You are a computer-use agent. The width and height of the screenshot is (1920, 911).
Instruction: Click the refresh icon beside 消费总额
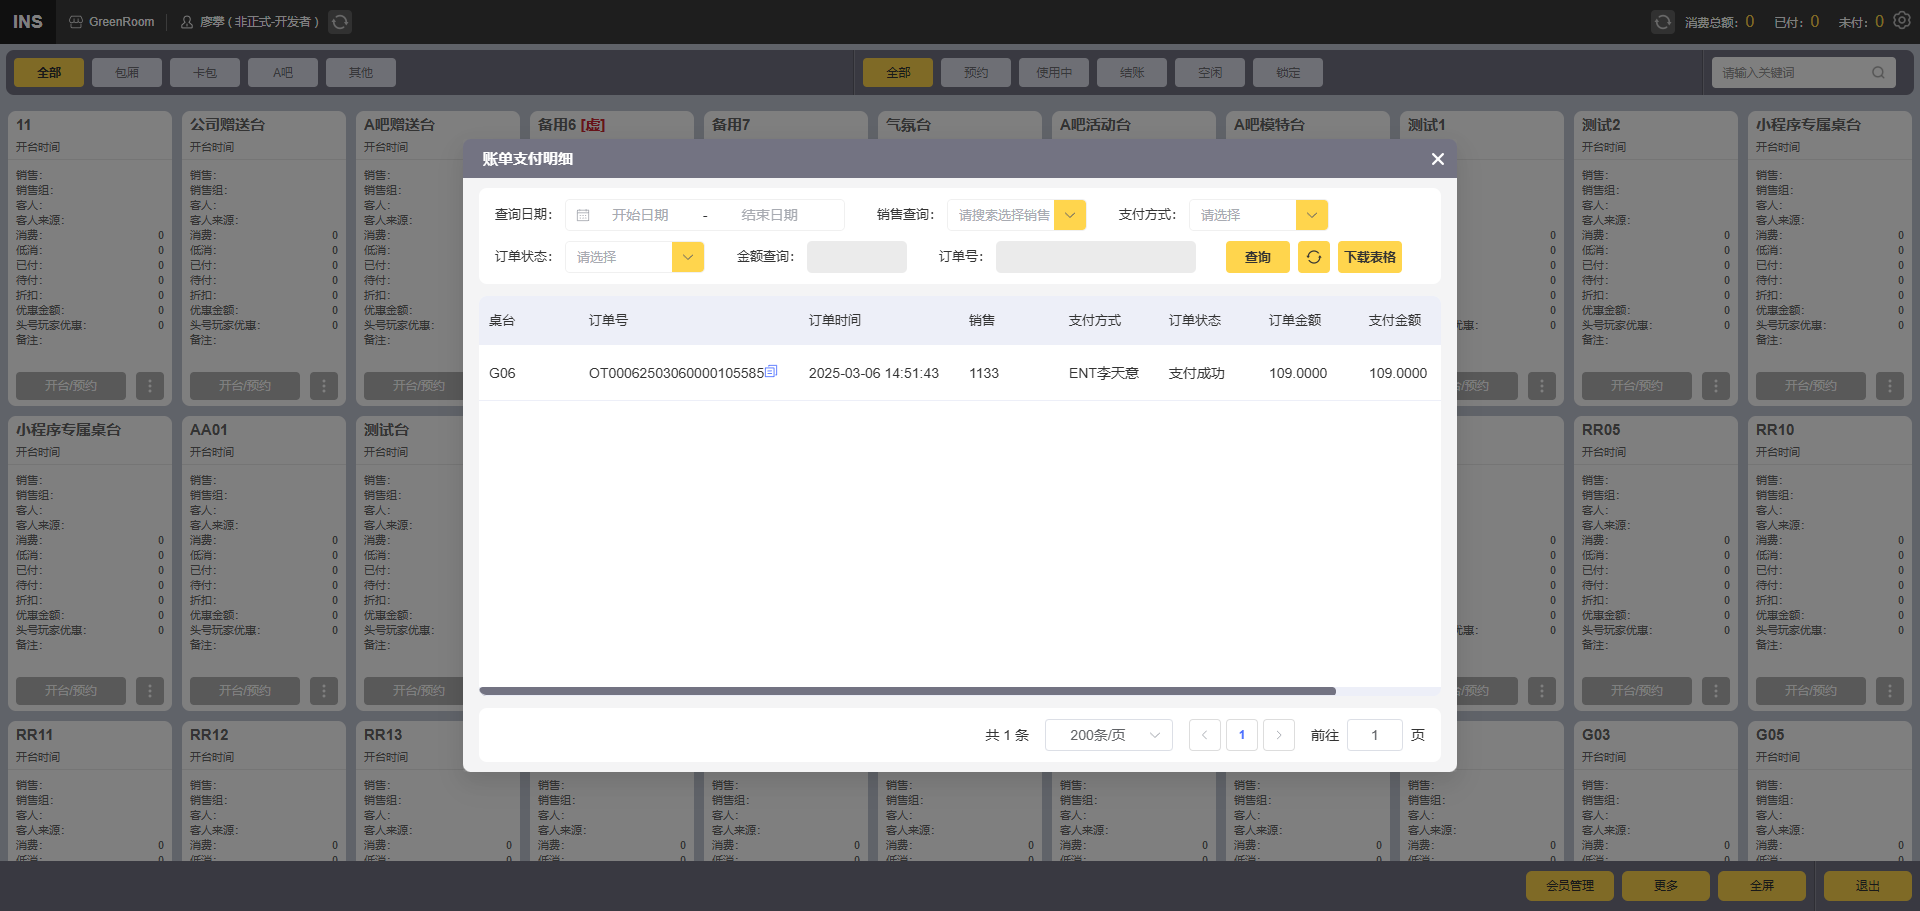click(x=1662, y=22)
